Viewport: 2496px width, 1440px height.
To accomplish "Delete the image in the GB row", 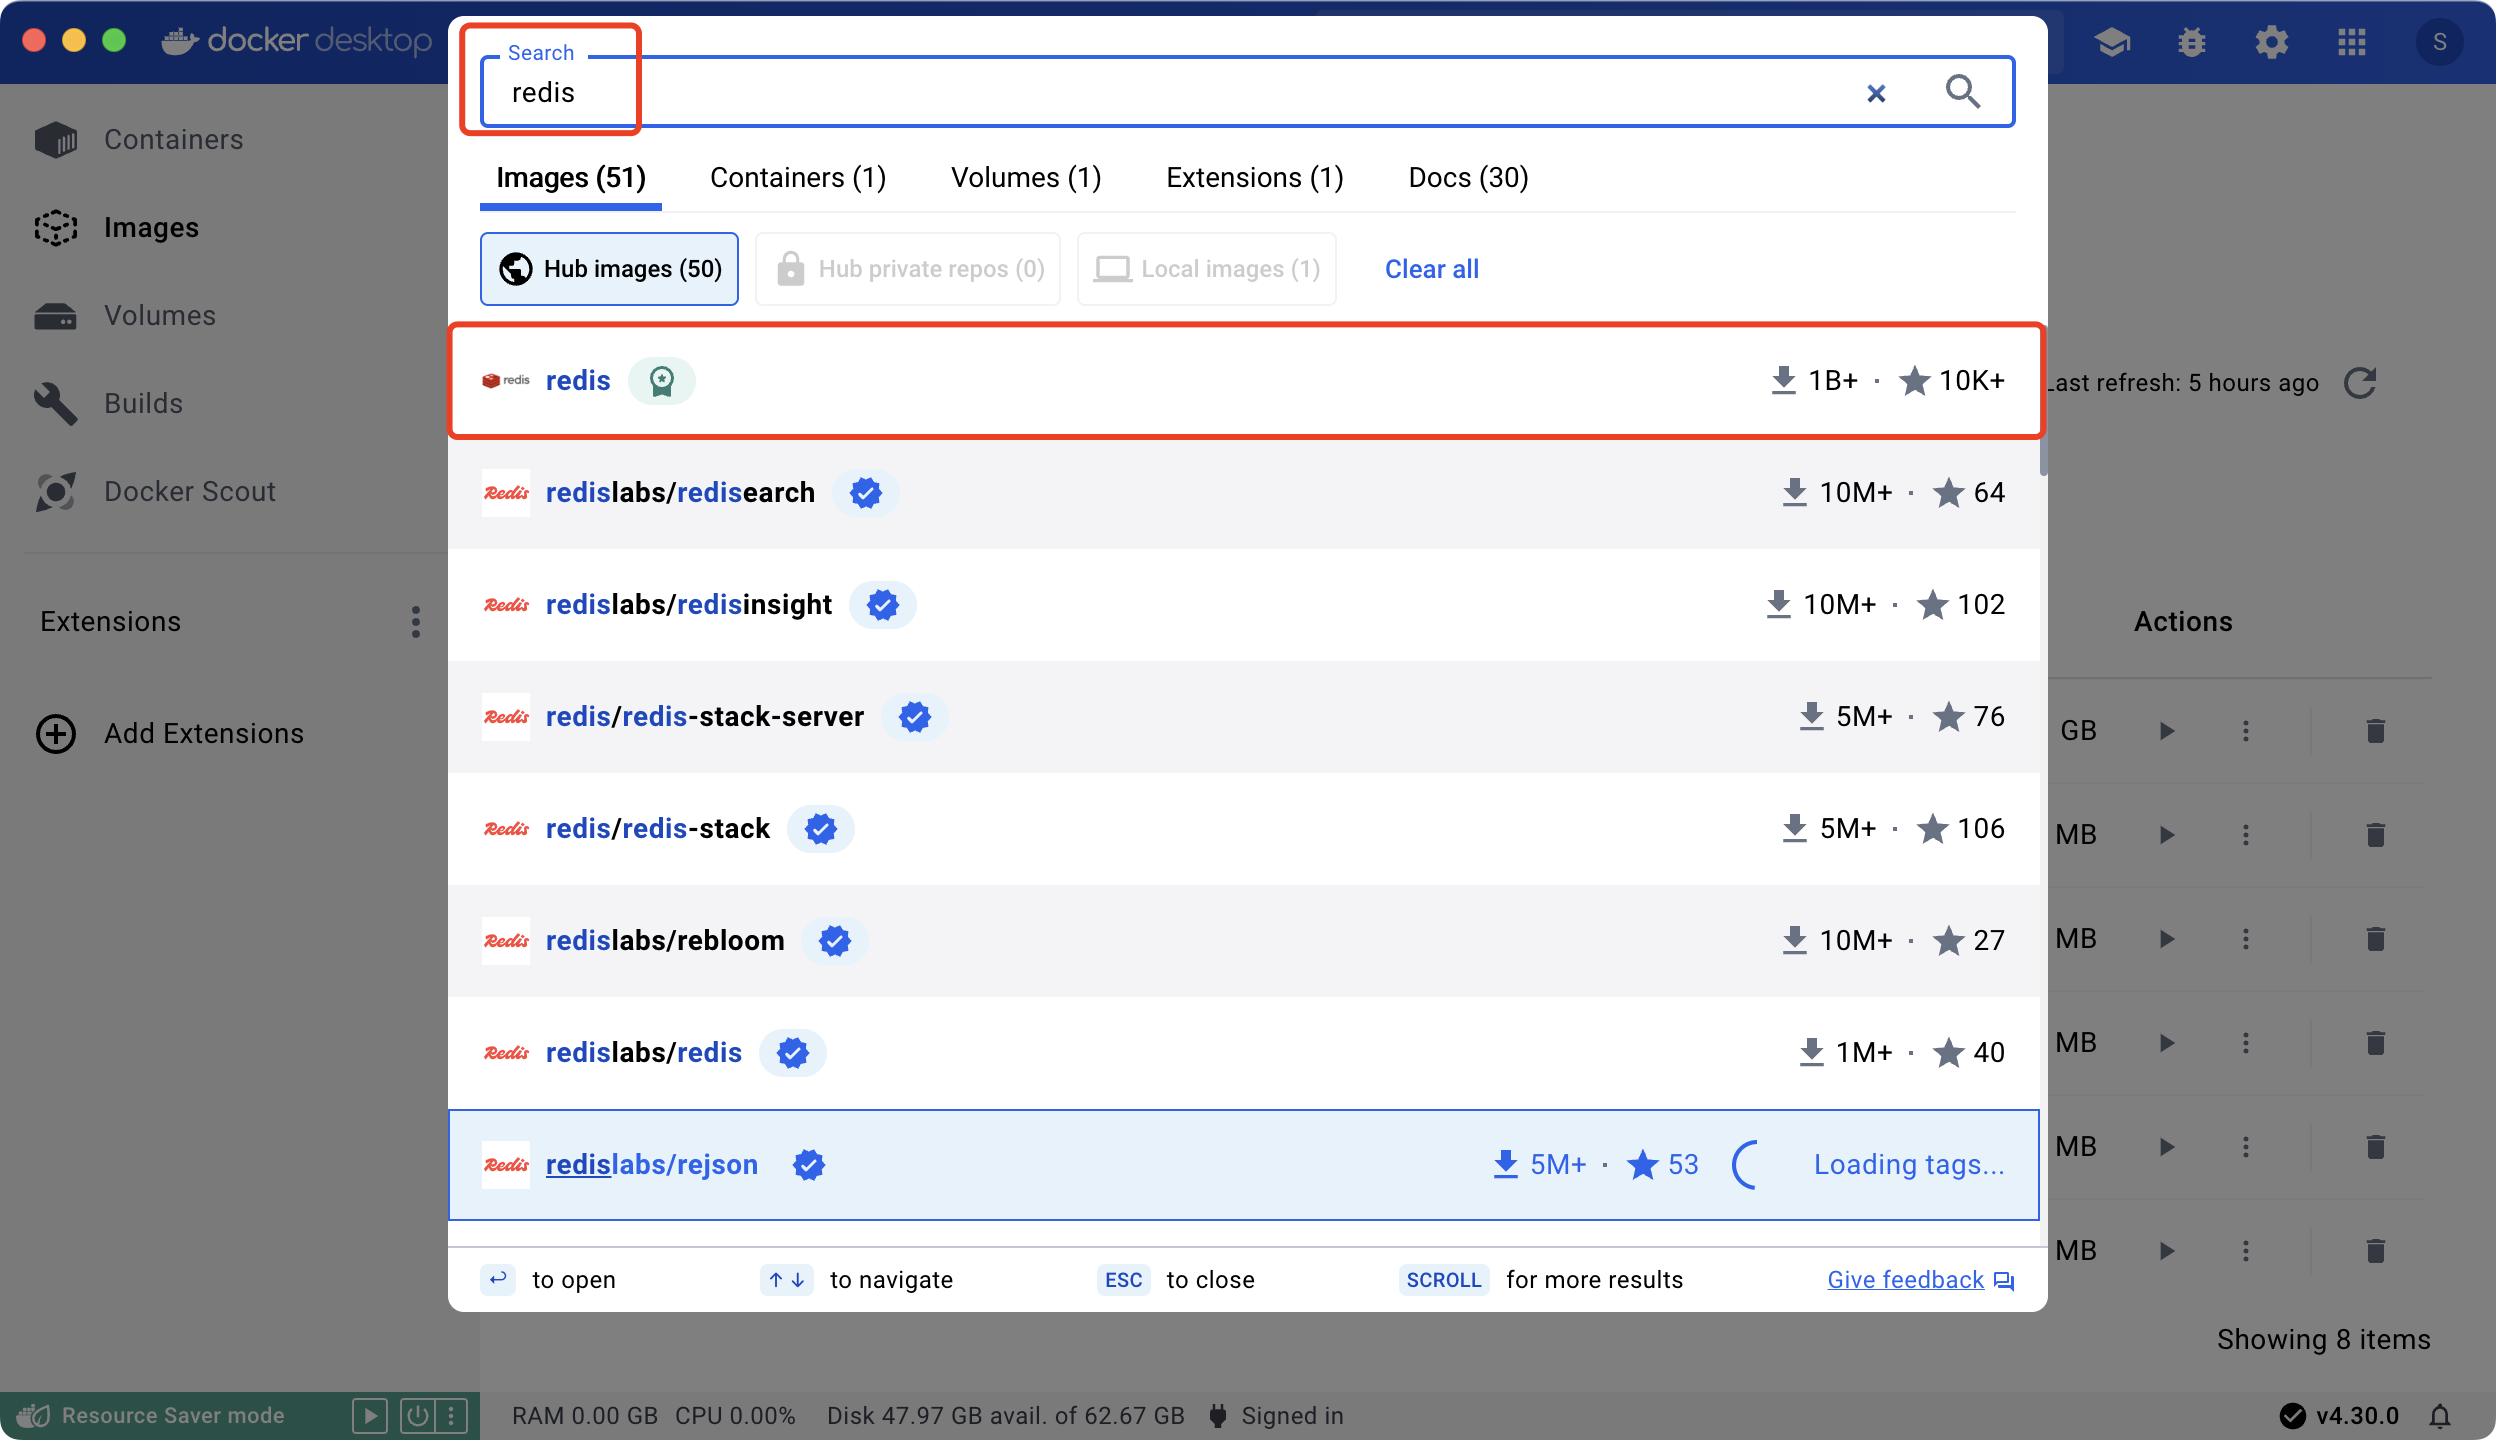I will tap(2376, 731).
